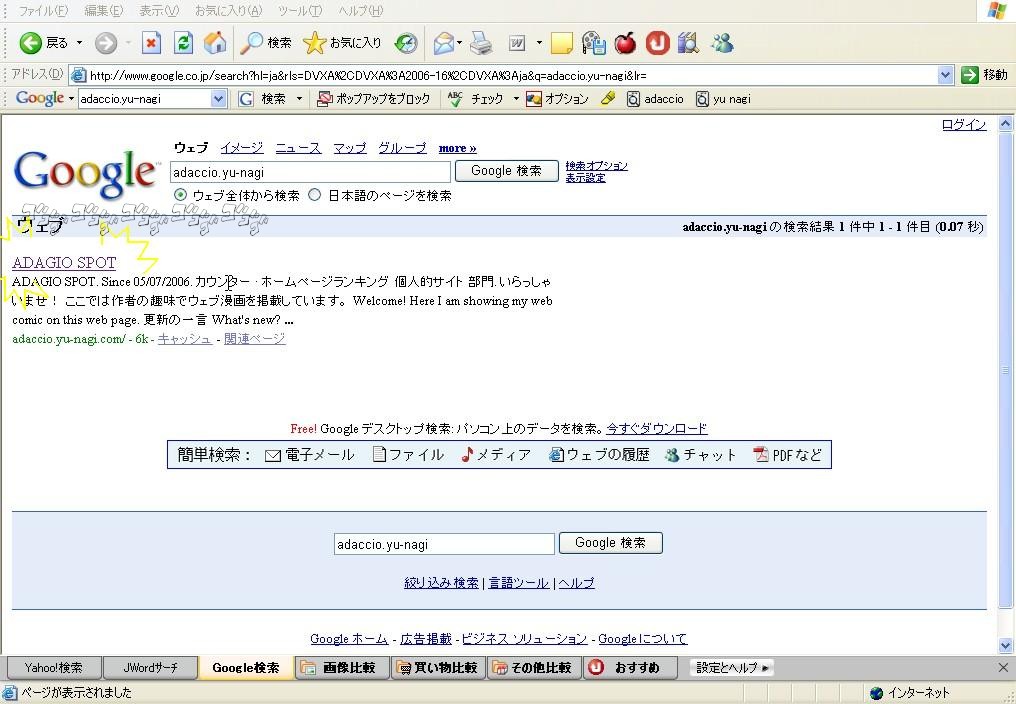Open the ツール(T) menu
The image size is (1016, 704).
pos(300,10)
